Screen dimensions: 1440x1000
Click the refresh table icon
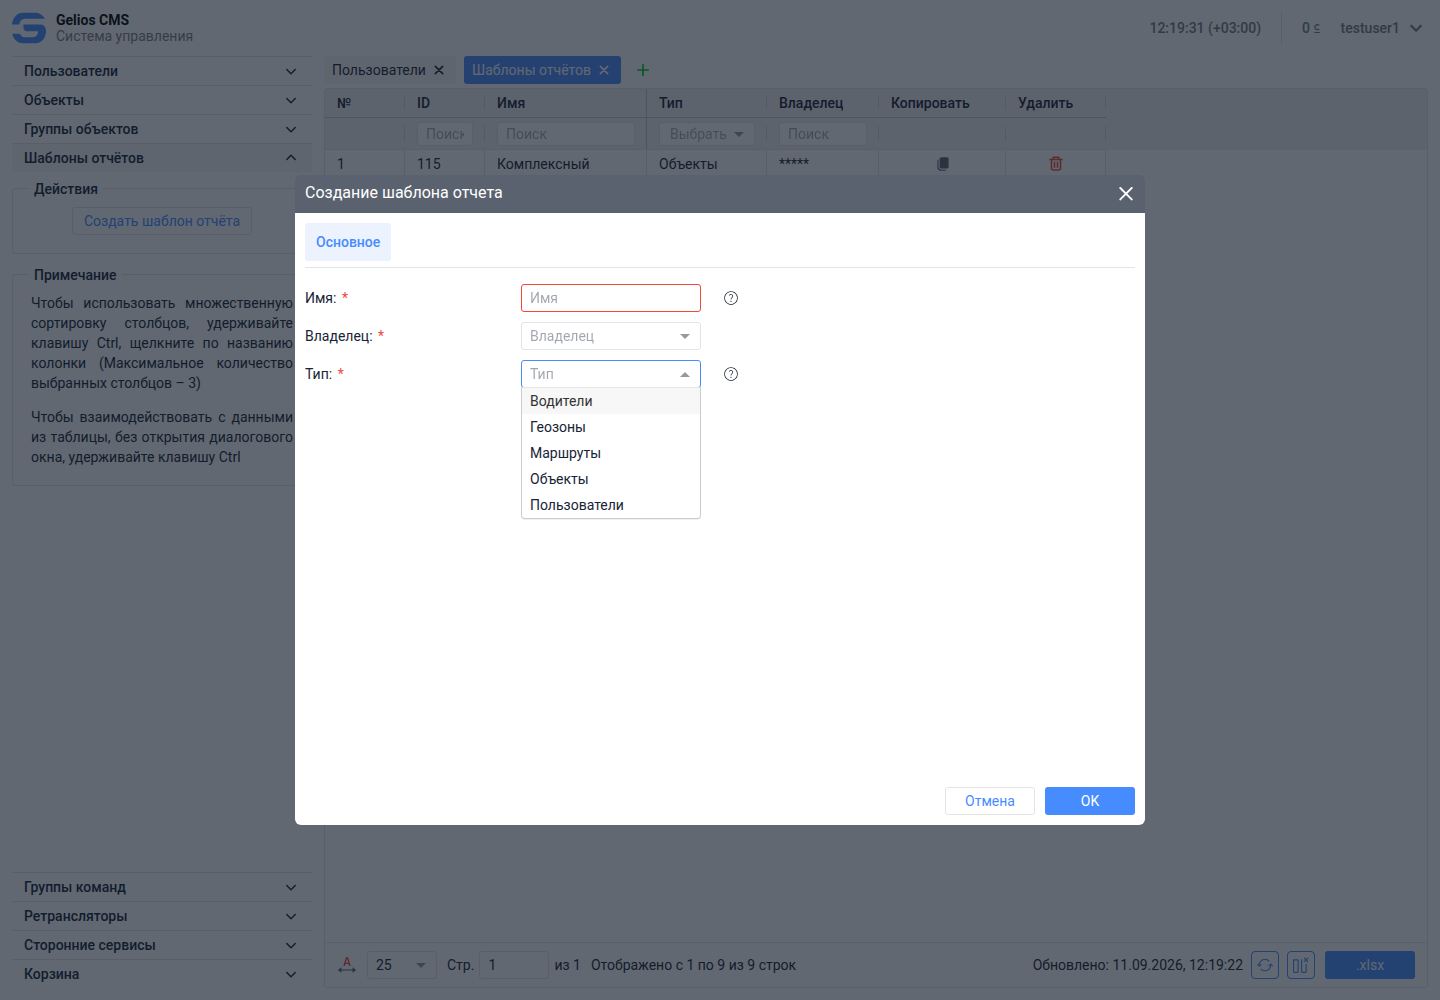pyautogui.click(x=1265, y=965)
